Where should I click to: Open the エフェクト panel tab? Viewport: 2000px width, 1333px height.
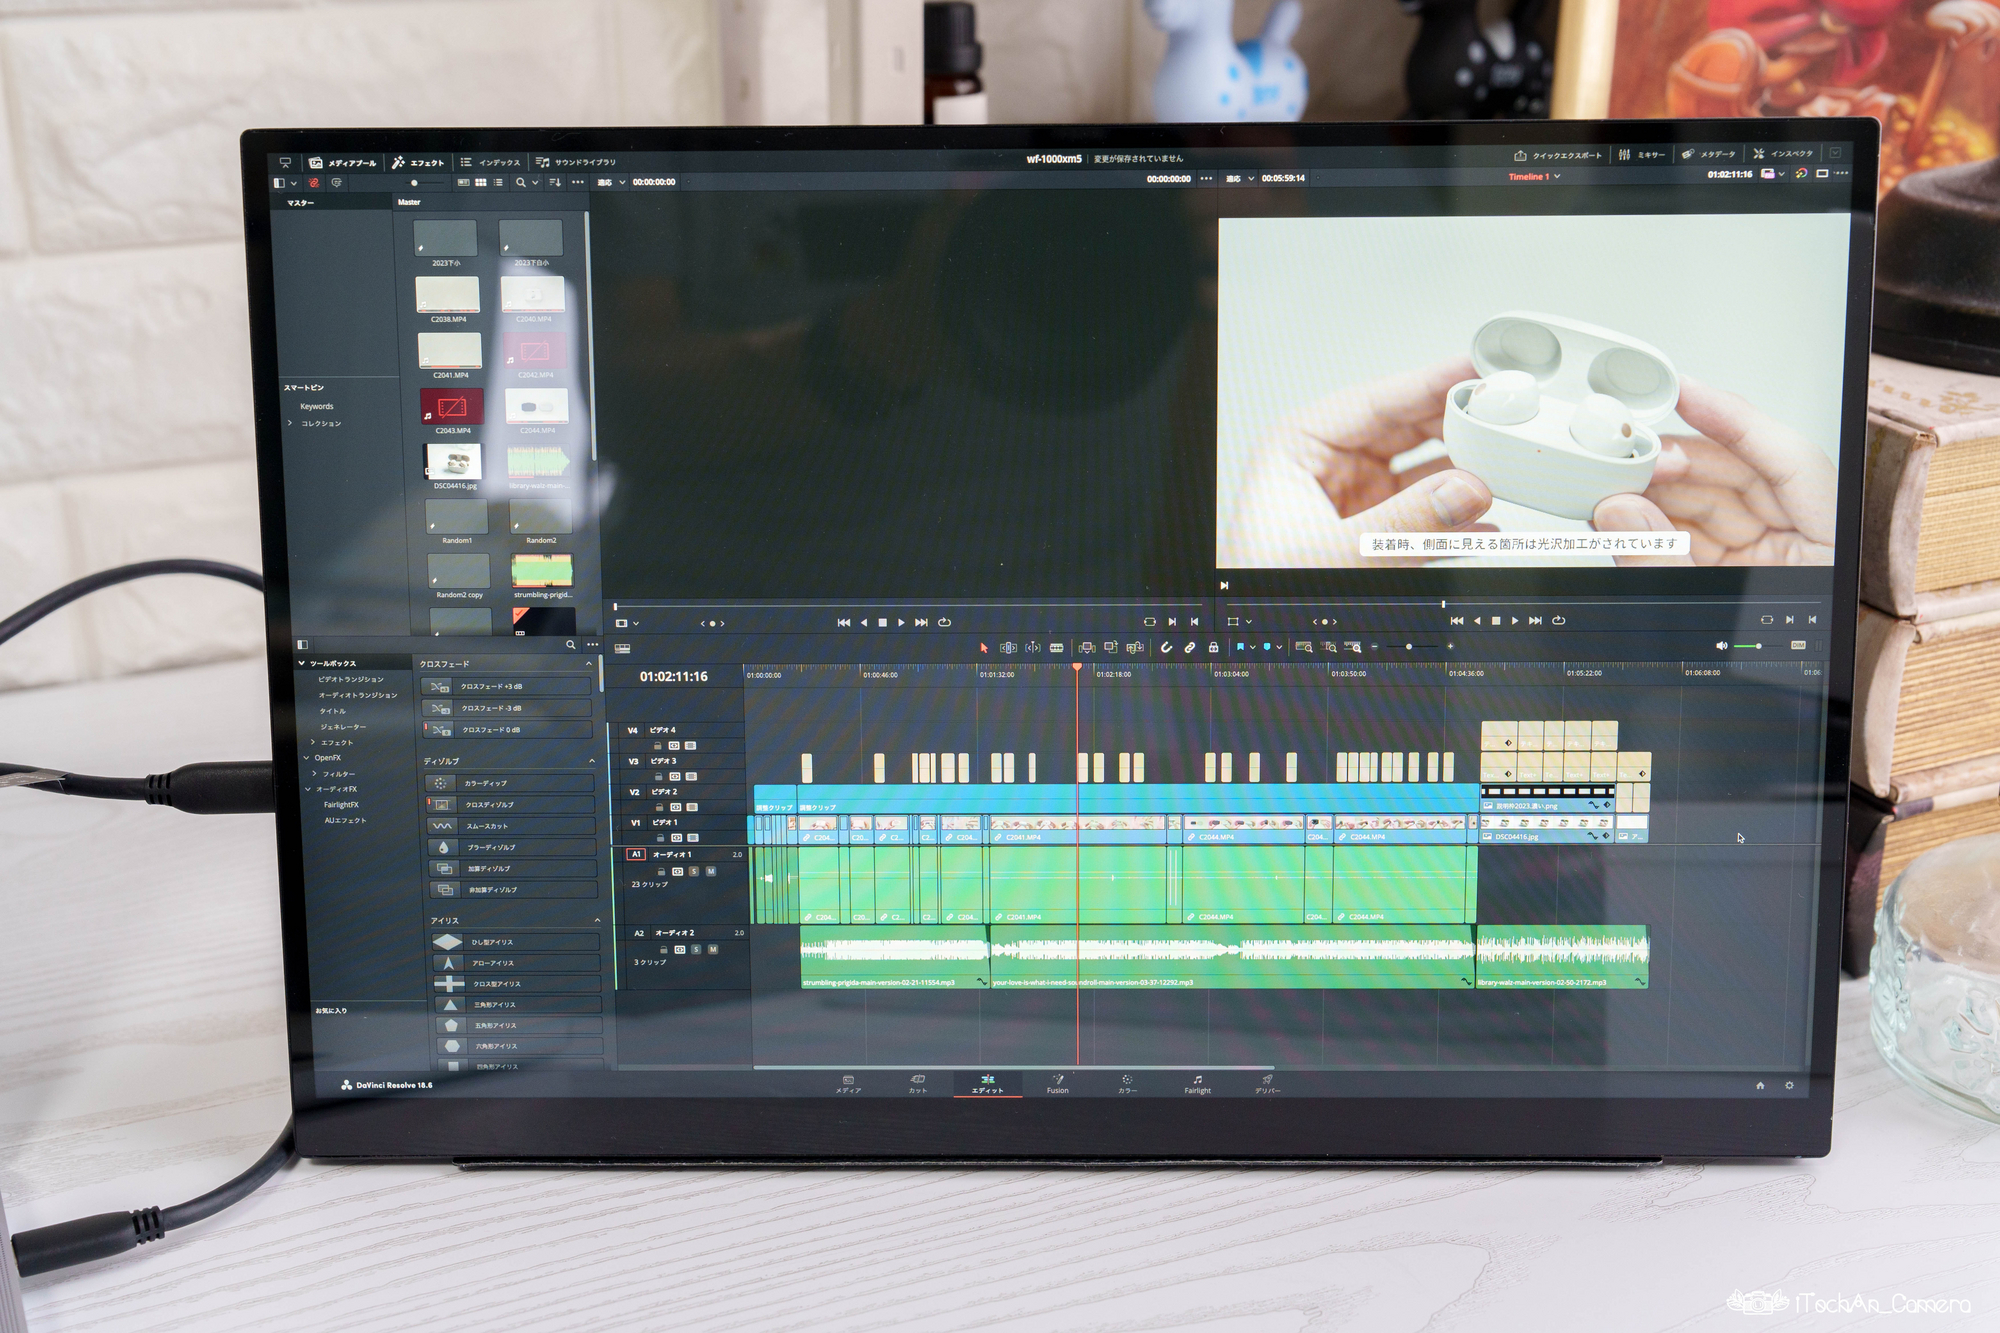click(418, 163)
